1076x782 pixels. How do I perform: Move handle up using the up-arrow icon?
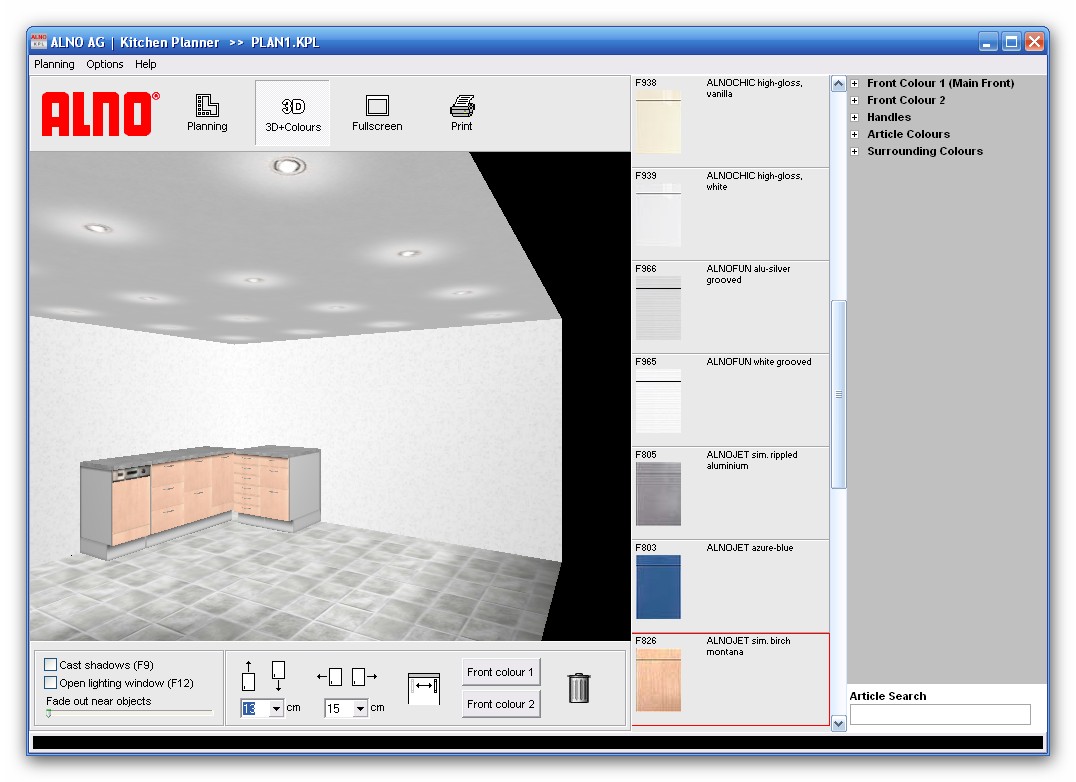tap(248, 676)
